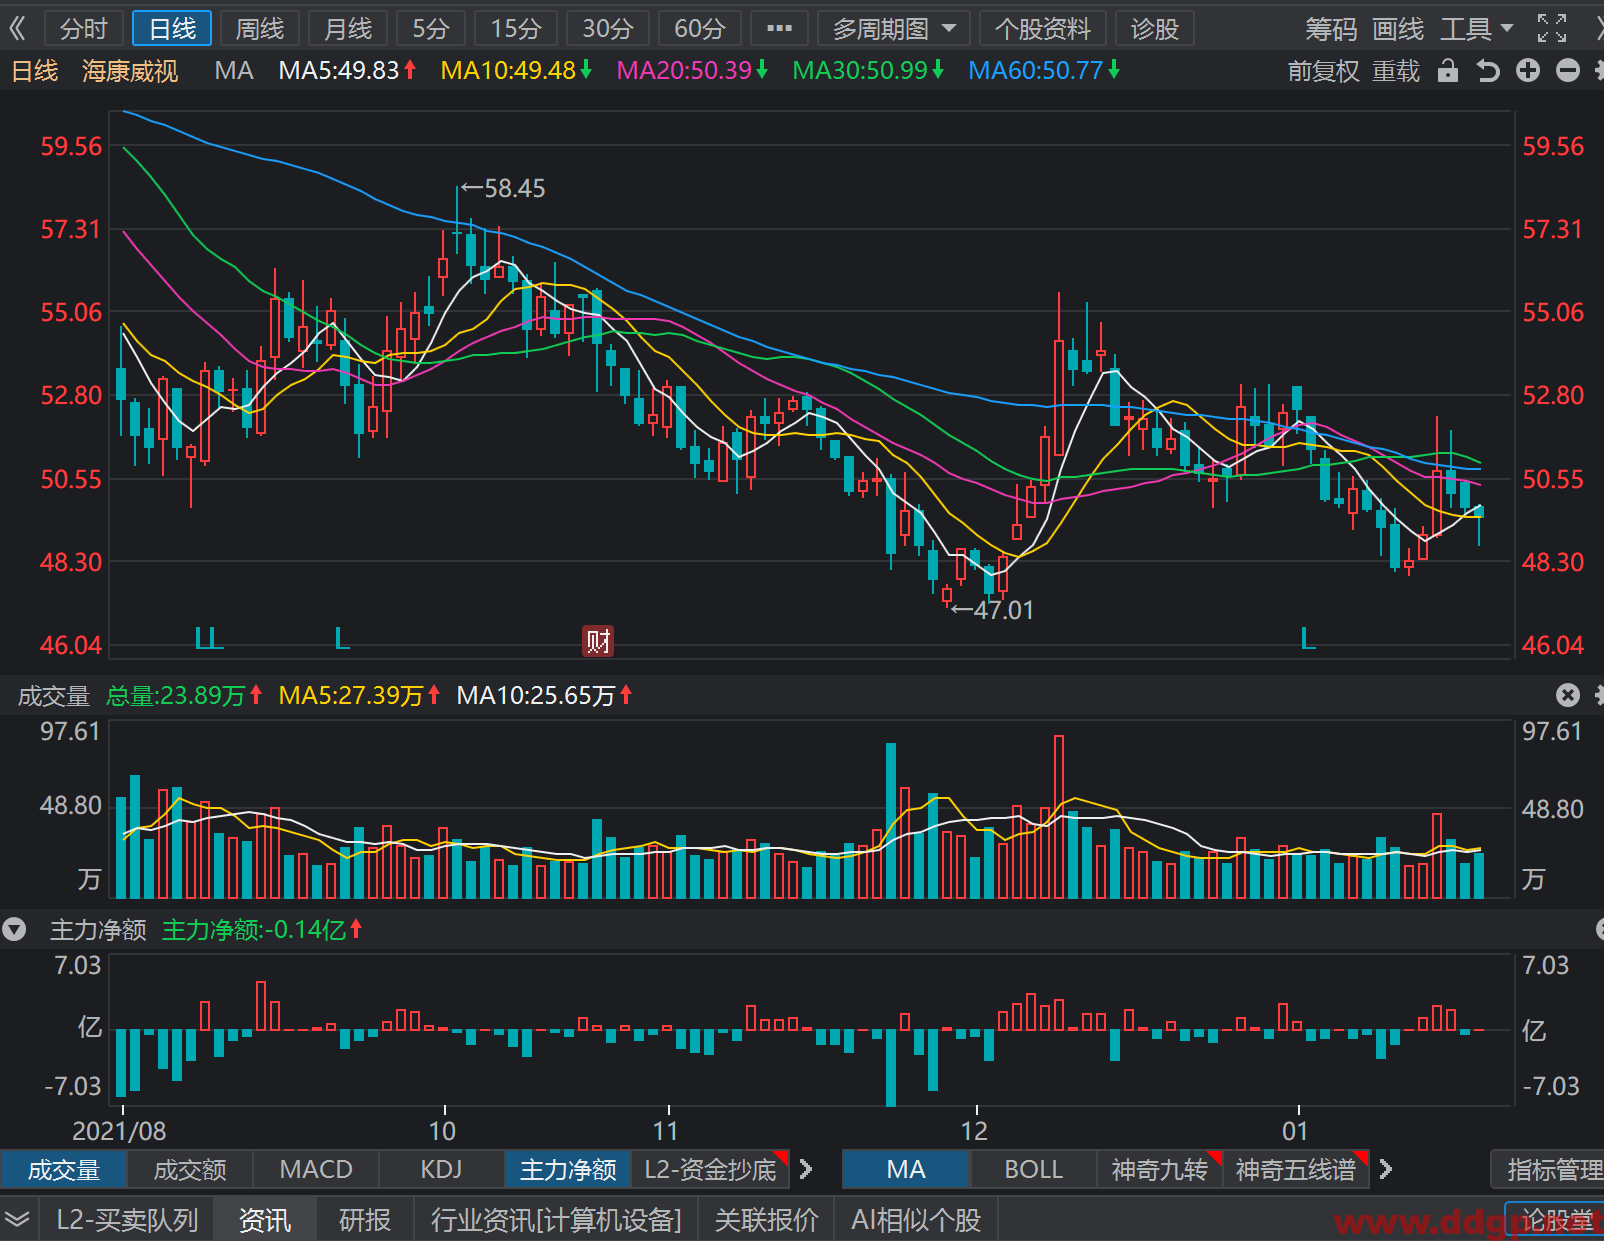Switch to the MACD indicator tab
Image resolution: width=1604 pixels, height=1241 pixels.
[x=316, y=1169]
